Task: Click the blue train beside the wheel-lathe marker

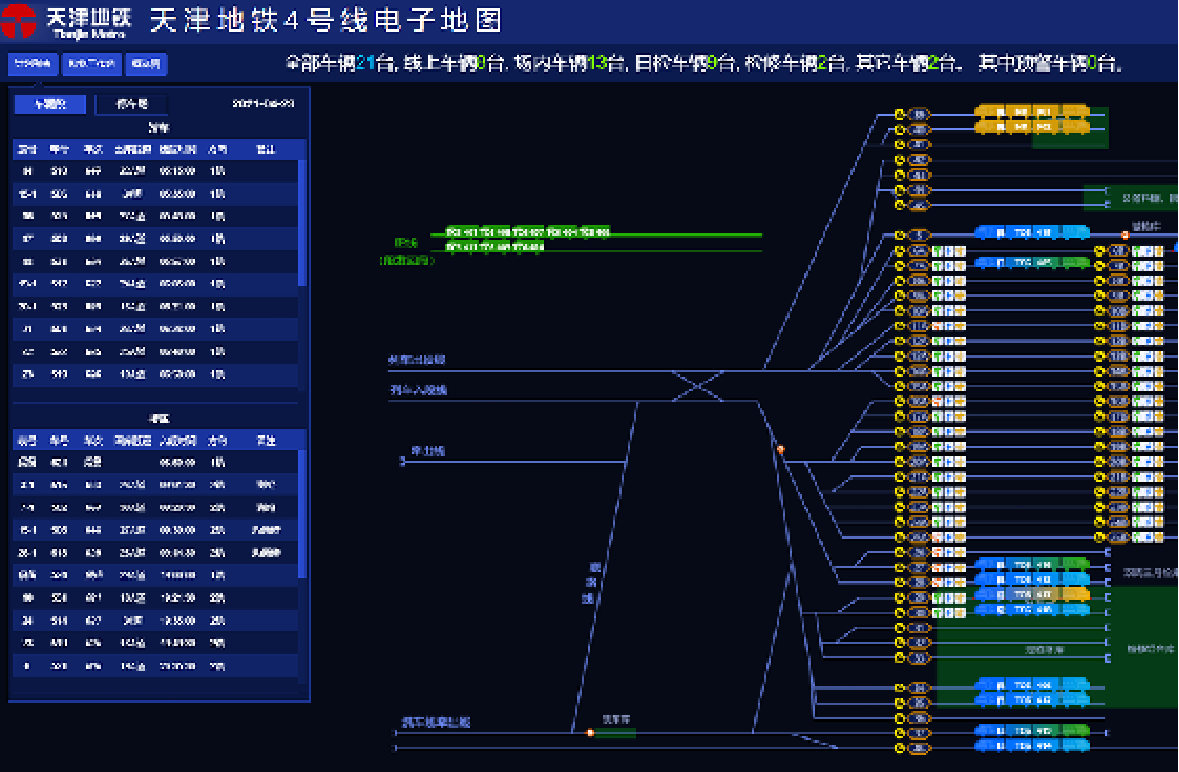Action: click(x=1030, y=233)
